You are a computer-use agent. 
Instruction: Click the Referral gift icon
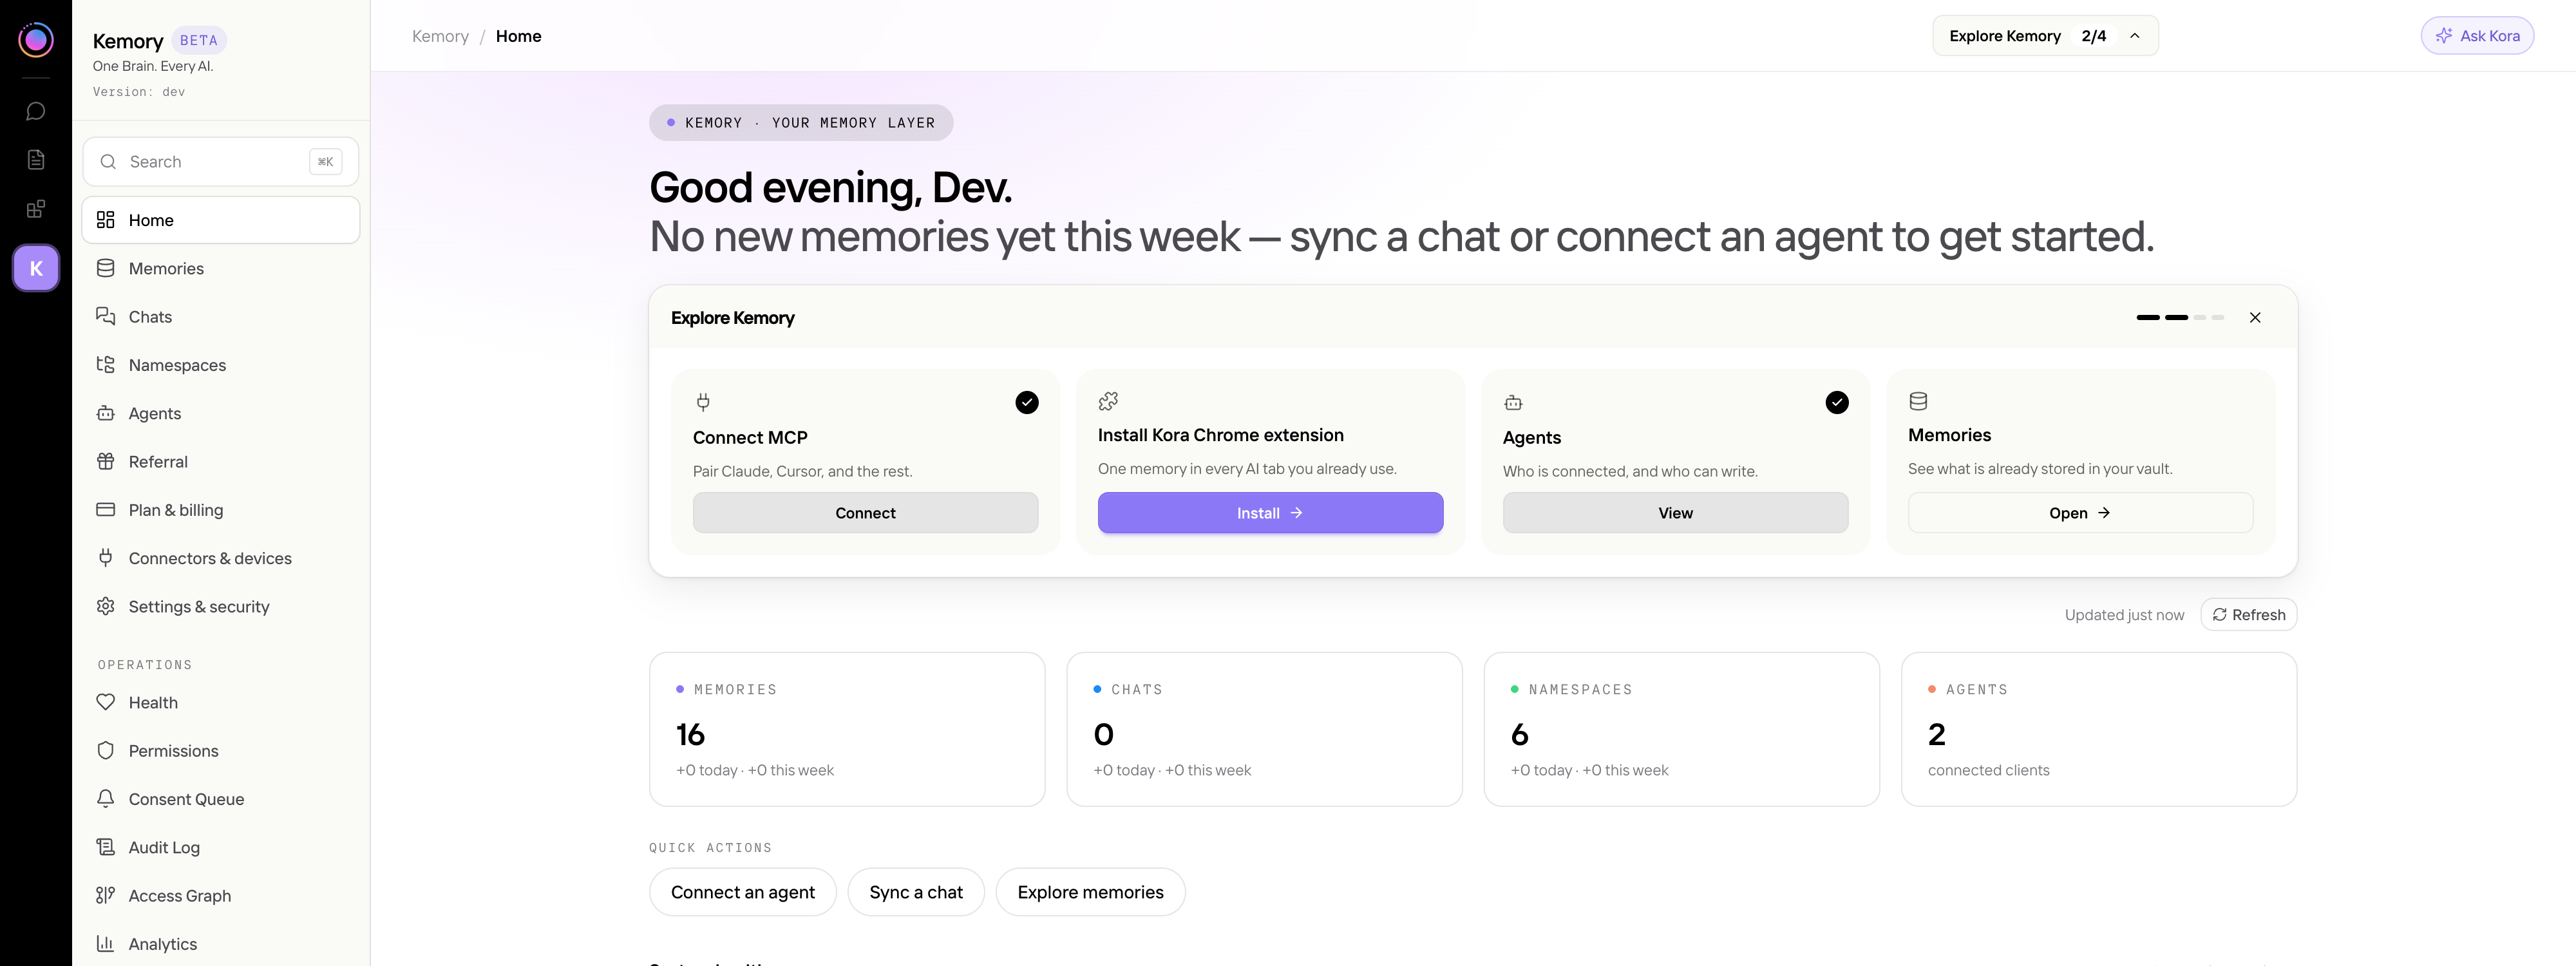[x=105, y=461]
